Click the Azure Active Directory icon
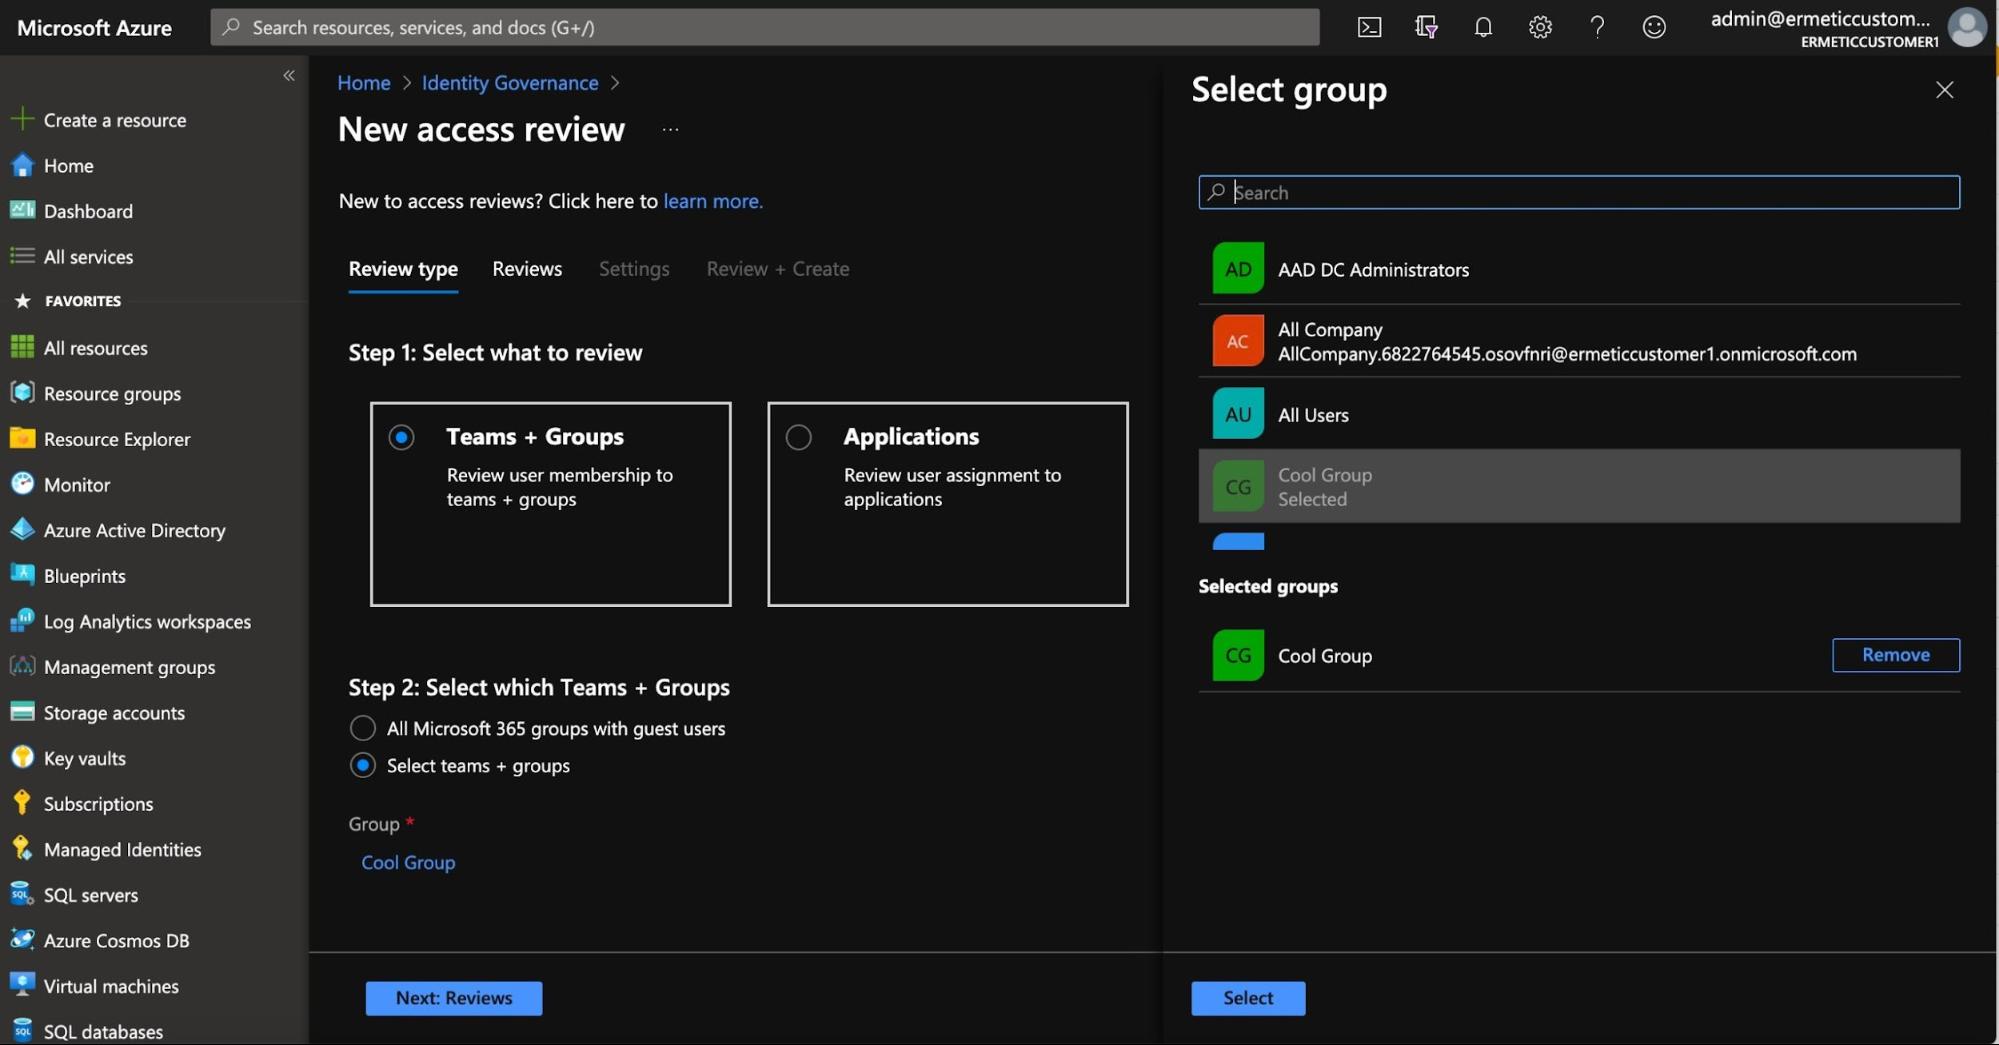Image resolution: width=1999 pixels, height=1045 pixels. [22, 529]
